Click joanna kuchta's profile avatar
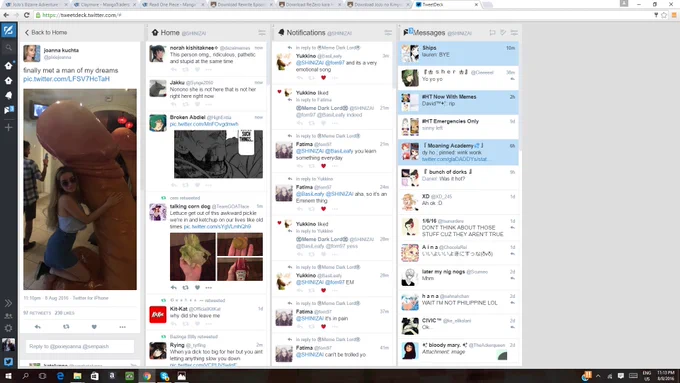The width and height of the screenshot is (680, 383). 32,53
